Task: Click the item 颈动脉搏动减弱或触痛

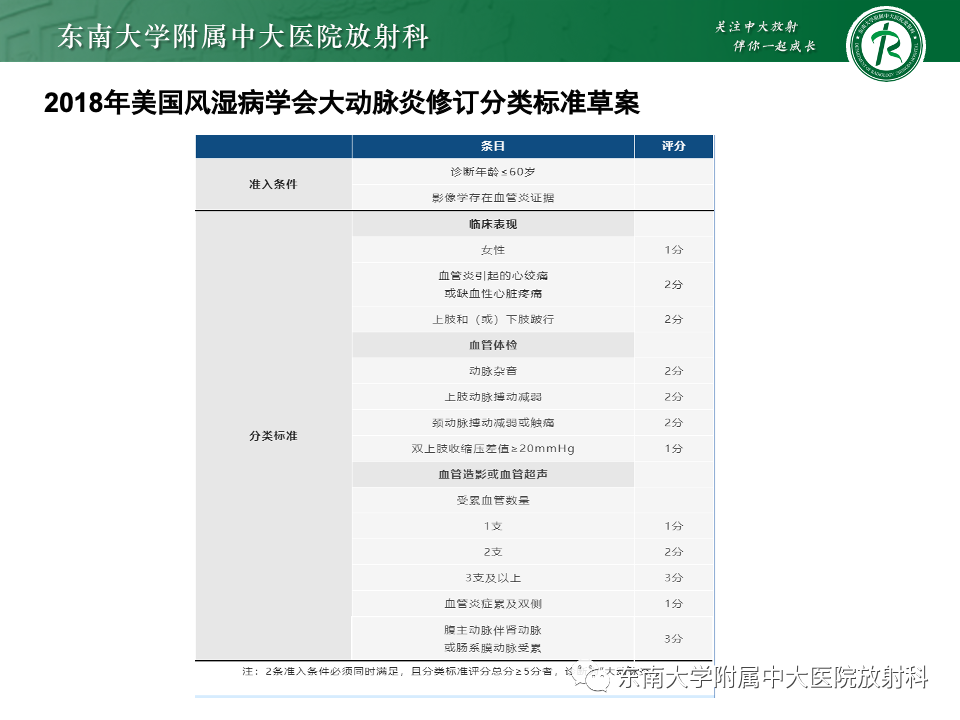Action: point(493,423)
